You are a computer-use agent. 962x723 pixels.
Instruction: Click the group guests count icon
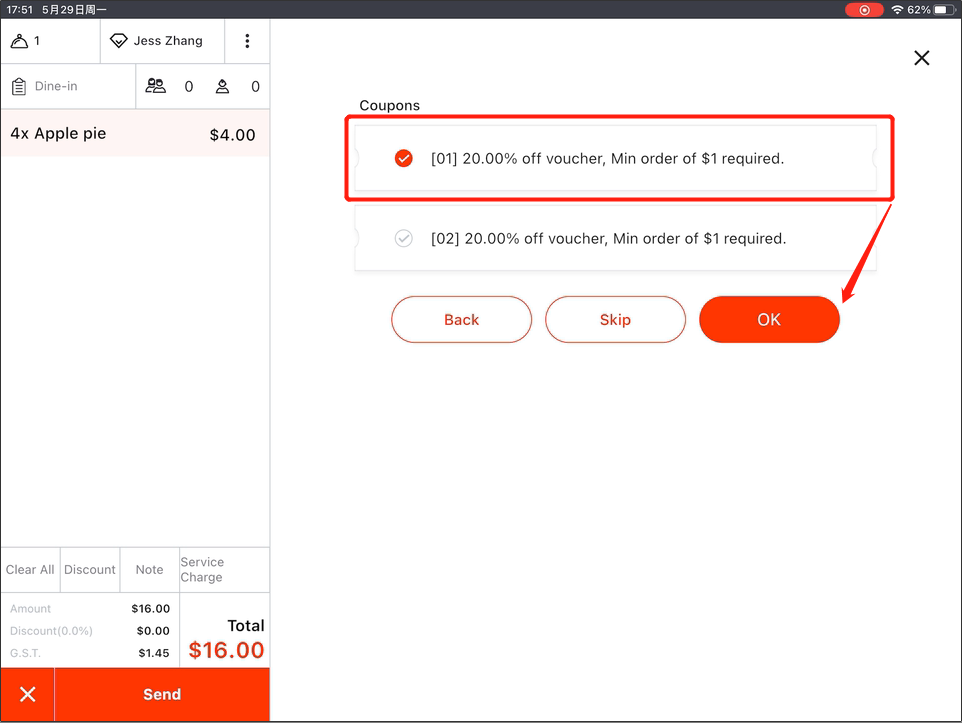point(156,86)
